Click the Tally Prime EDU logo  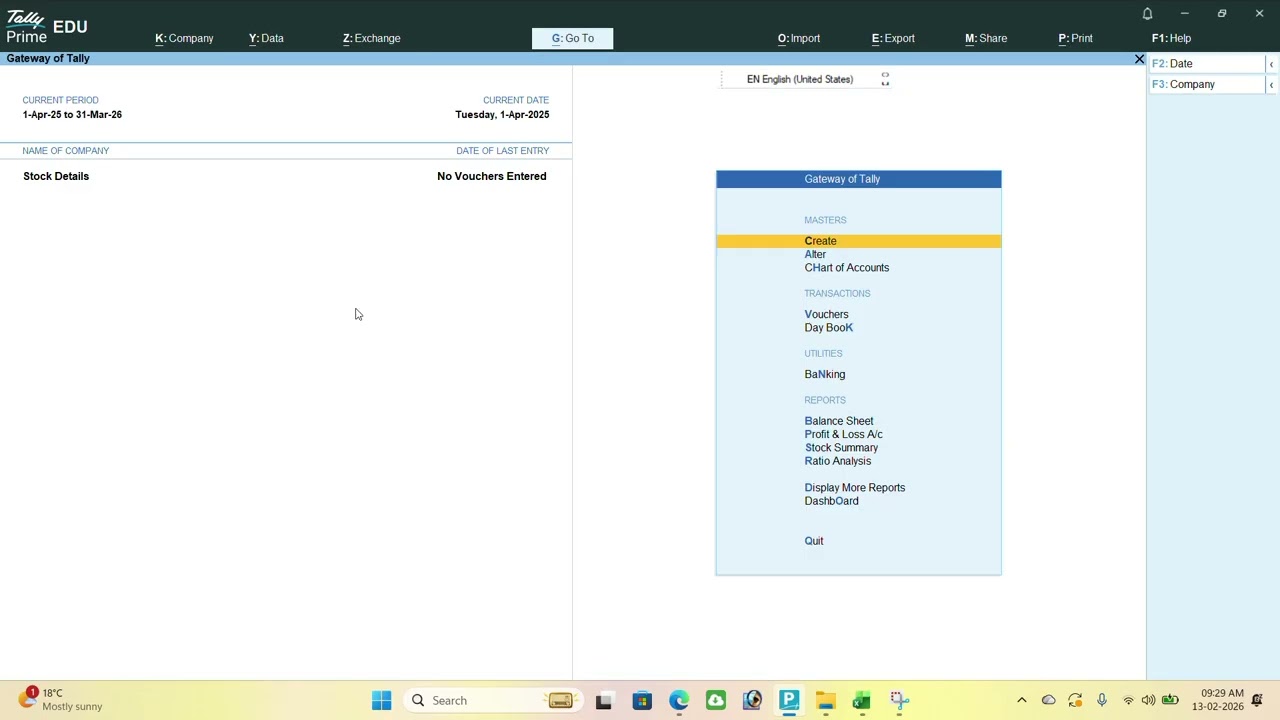coord(46,27)
